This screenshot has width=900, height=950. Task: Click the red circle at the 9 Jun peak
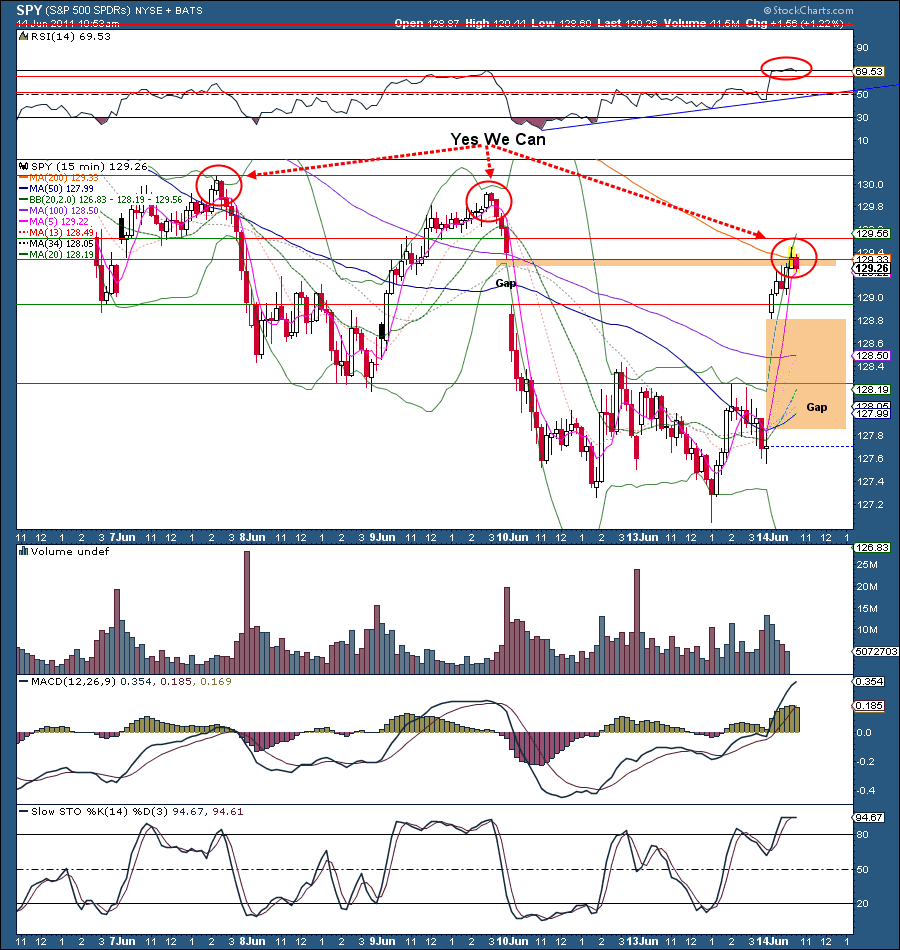(489, 201)
